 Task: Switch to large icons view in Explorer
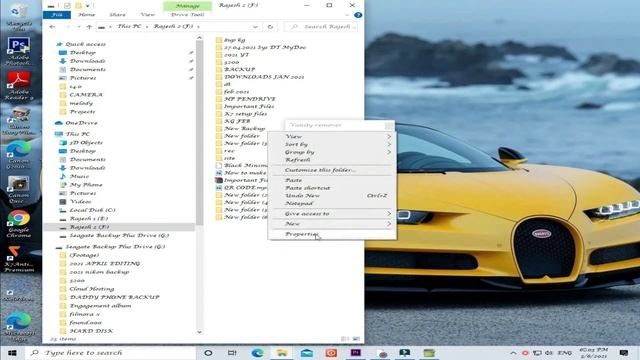(356, 339)
